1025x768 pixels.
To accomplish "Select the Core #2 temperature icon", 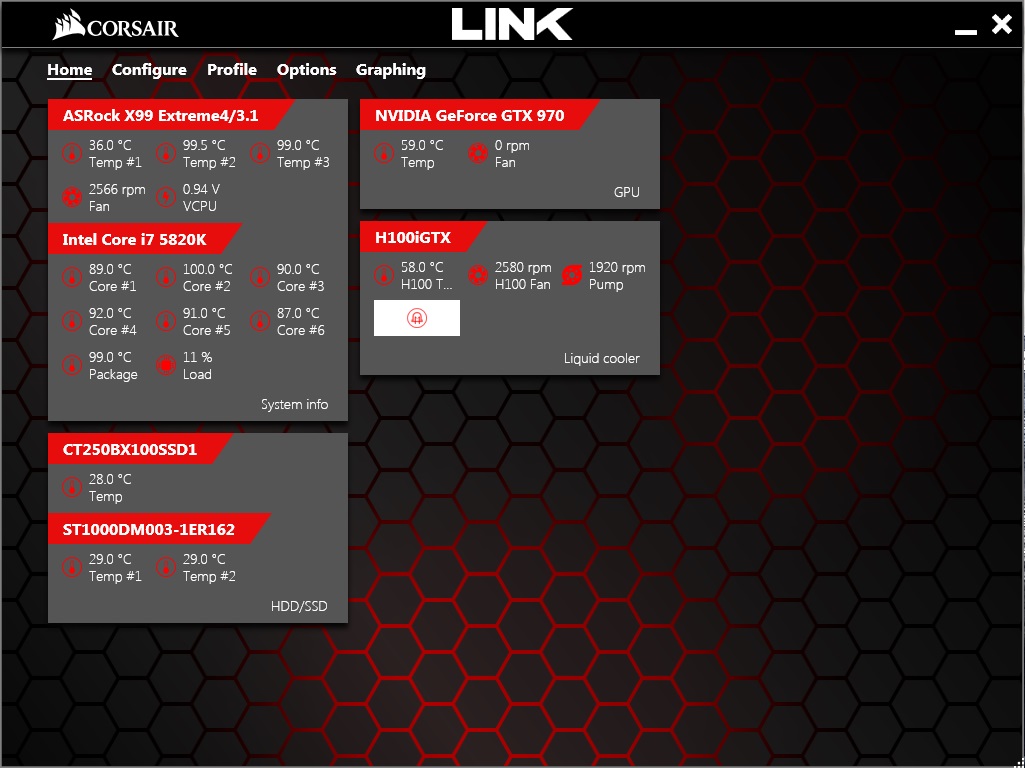I will (x=166, y=277).
